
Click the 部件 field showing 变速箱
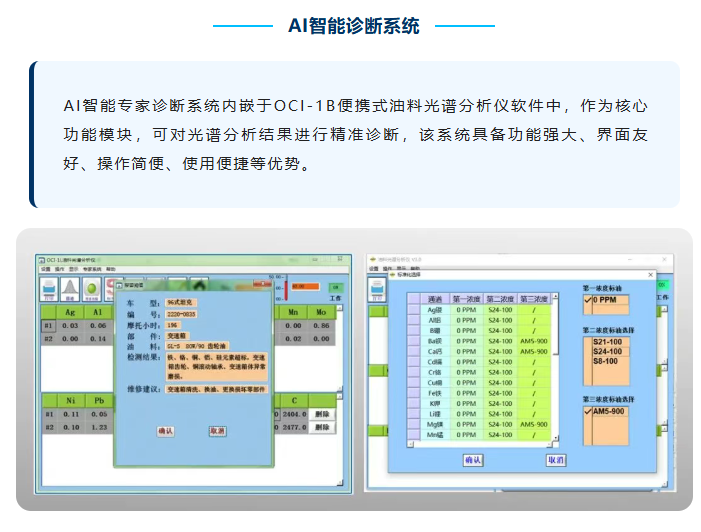pos(177,336)
